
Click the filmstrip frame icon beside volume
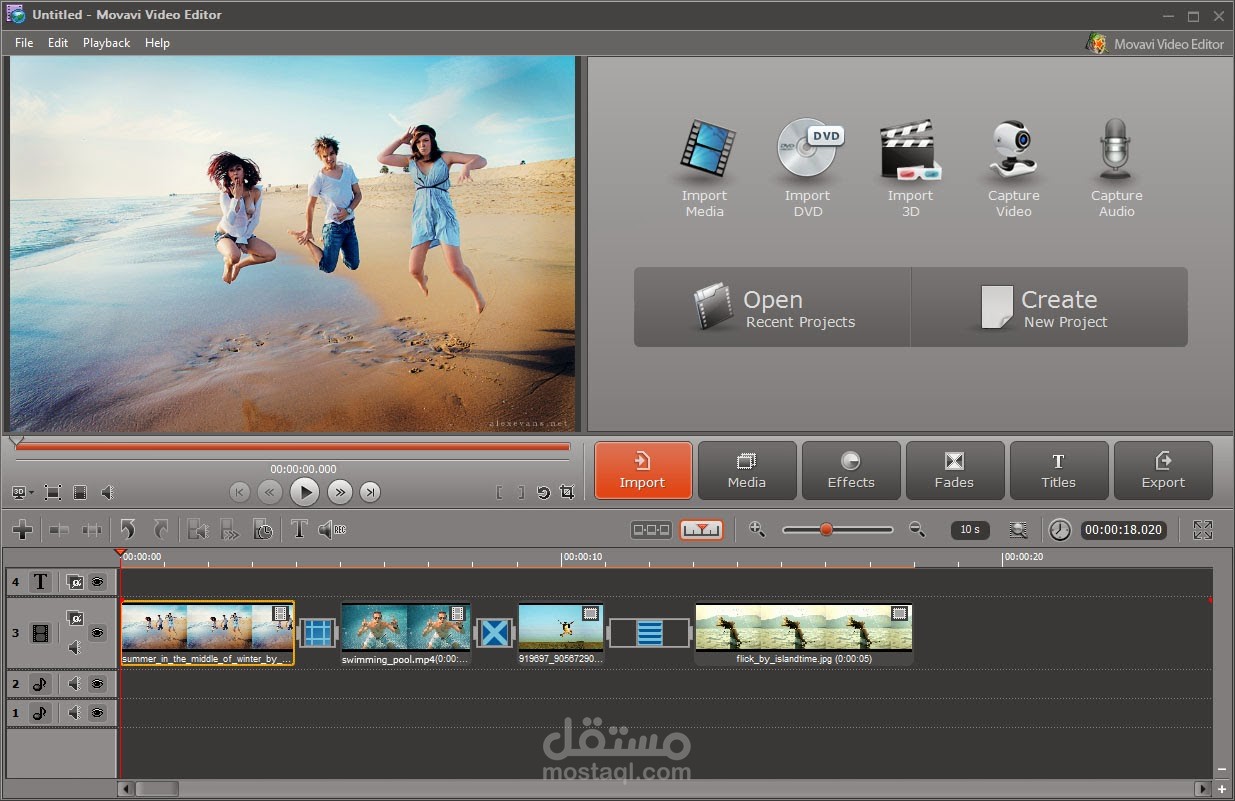[x=80, y=492]
